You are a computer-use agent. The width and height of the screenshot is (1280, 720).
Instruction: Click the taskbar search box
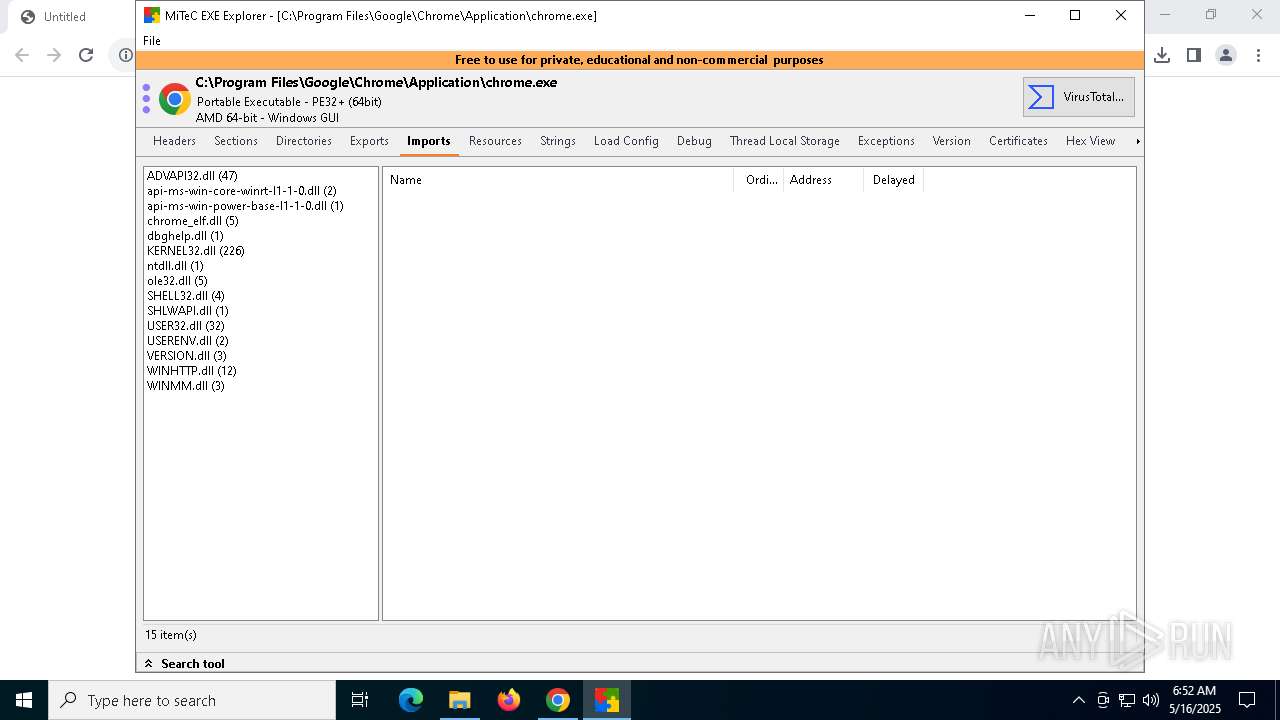click(192, 700)
